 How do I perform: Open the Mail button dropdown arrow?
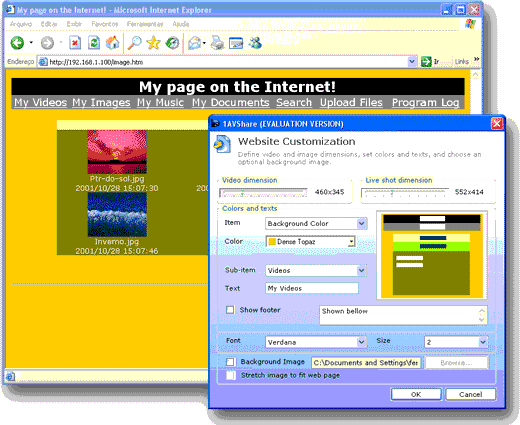[204, 43]
